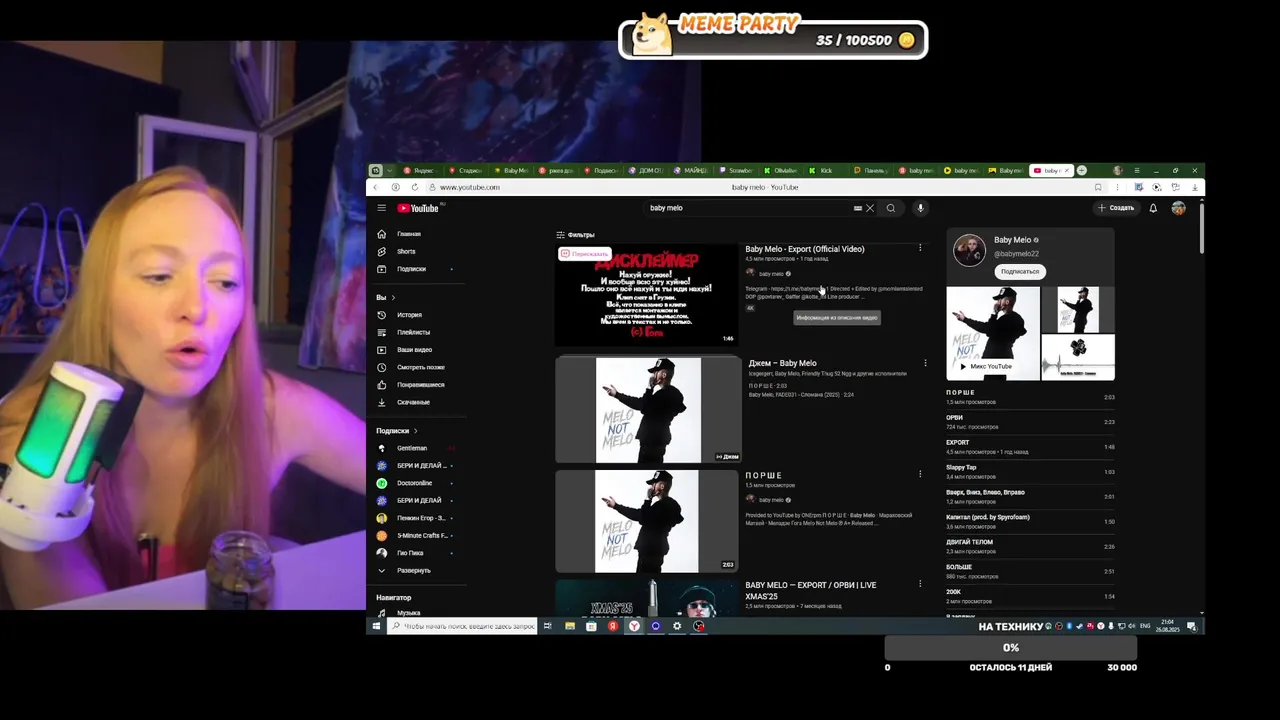Click the Windows taskbar search box
1280x720 pixels.
tap(462, 626)
